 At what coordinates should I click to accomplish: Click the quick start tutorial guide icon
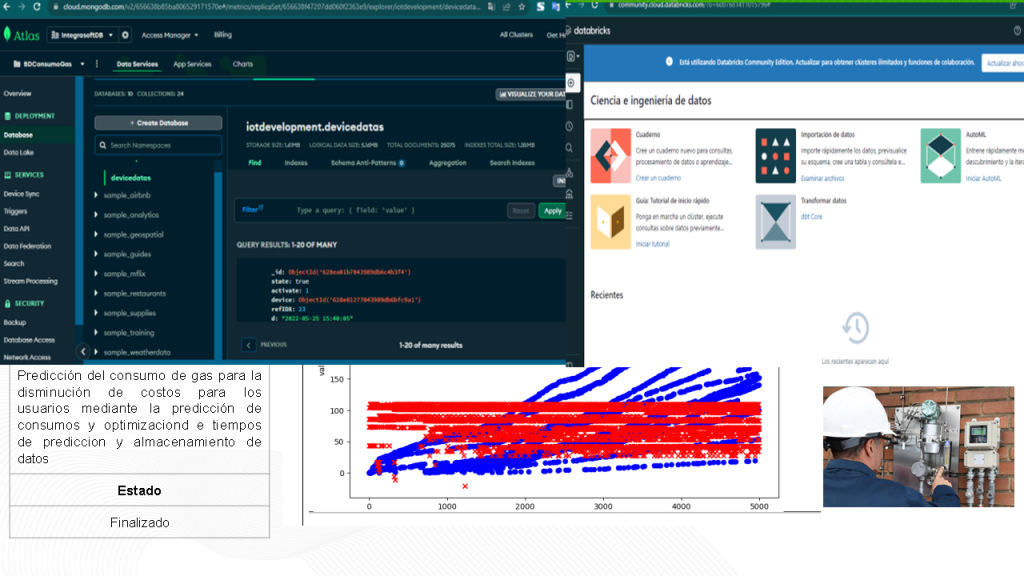click(610, 222)
